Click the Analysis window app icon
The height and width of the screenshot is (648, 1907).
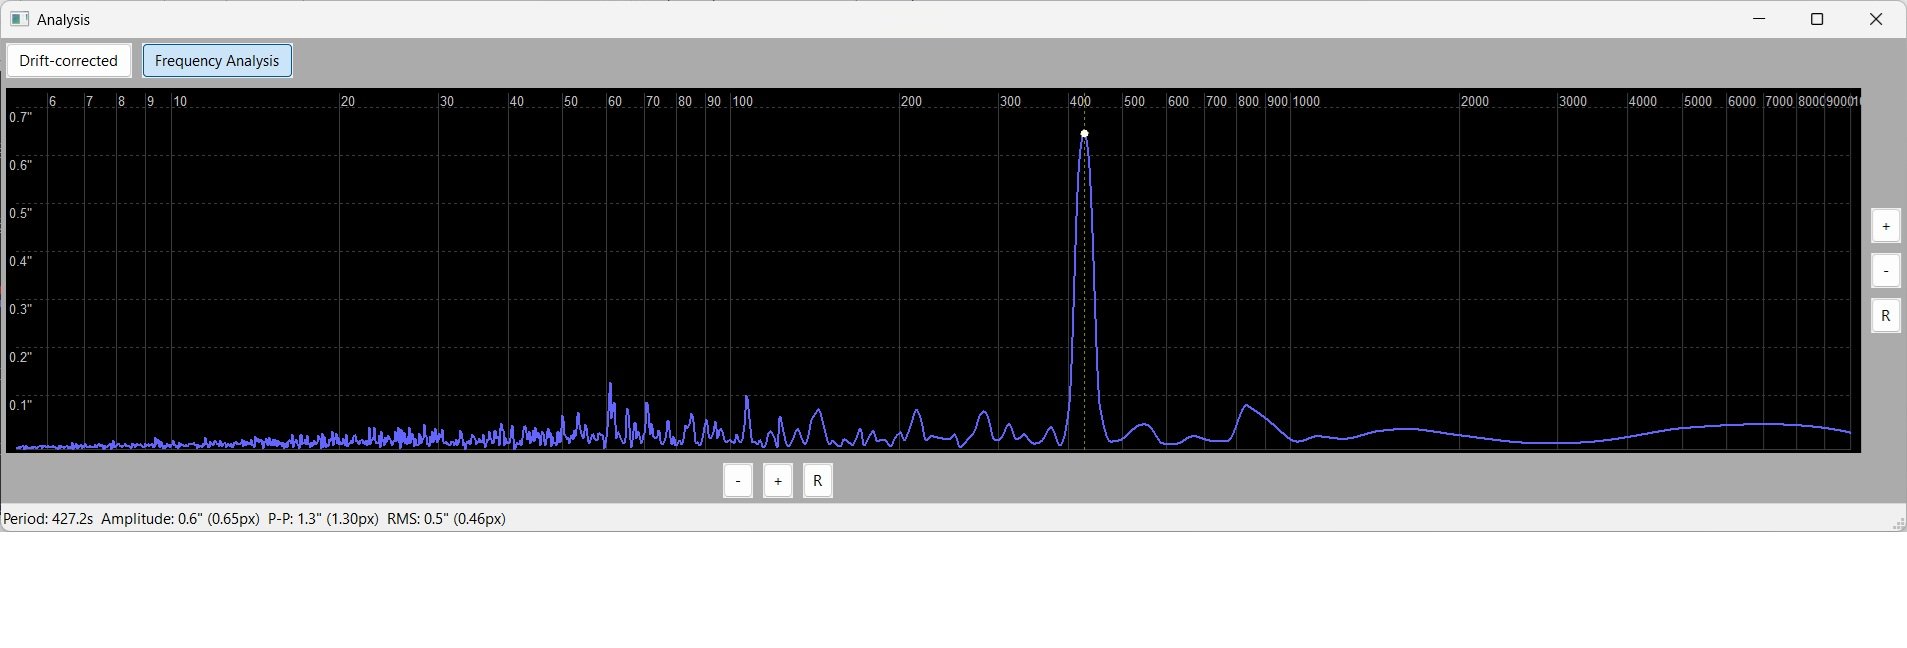point(19,19)
